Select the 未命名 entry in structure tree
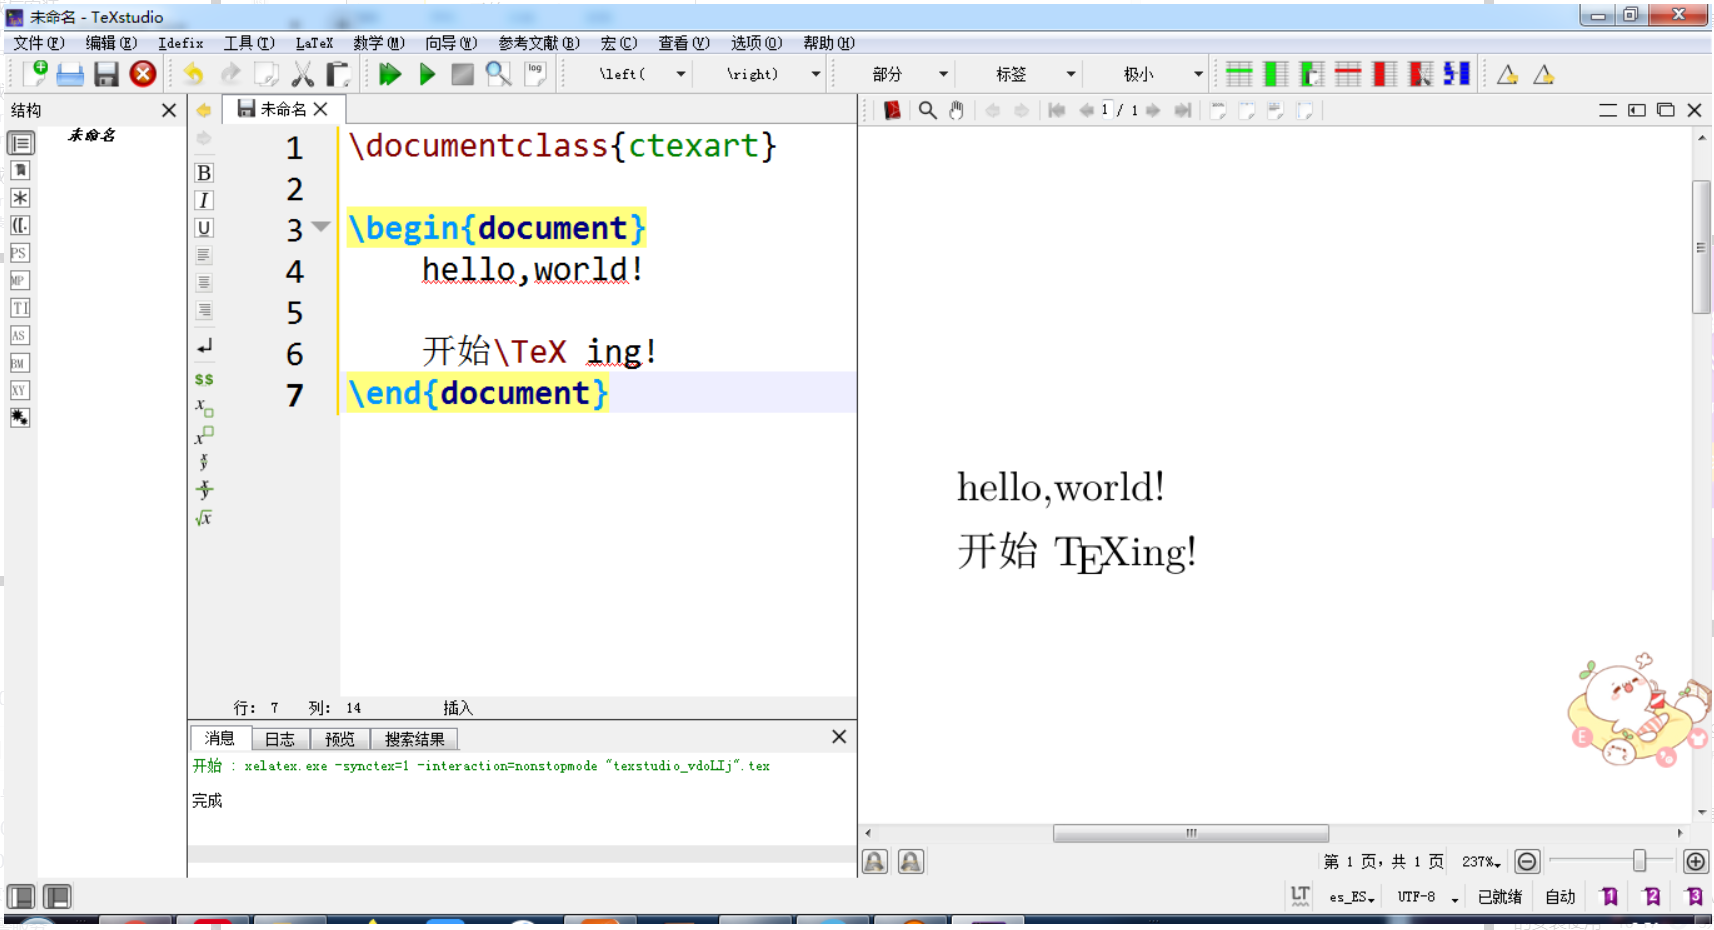 pos(92,135)
